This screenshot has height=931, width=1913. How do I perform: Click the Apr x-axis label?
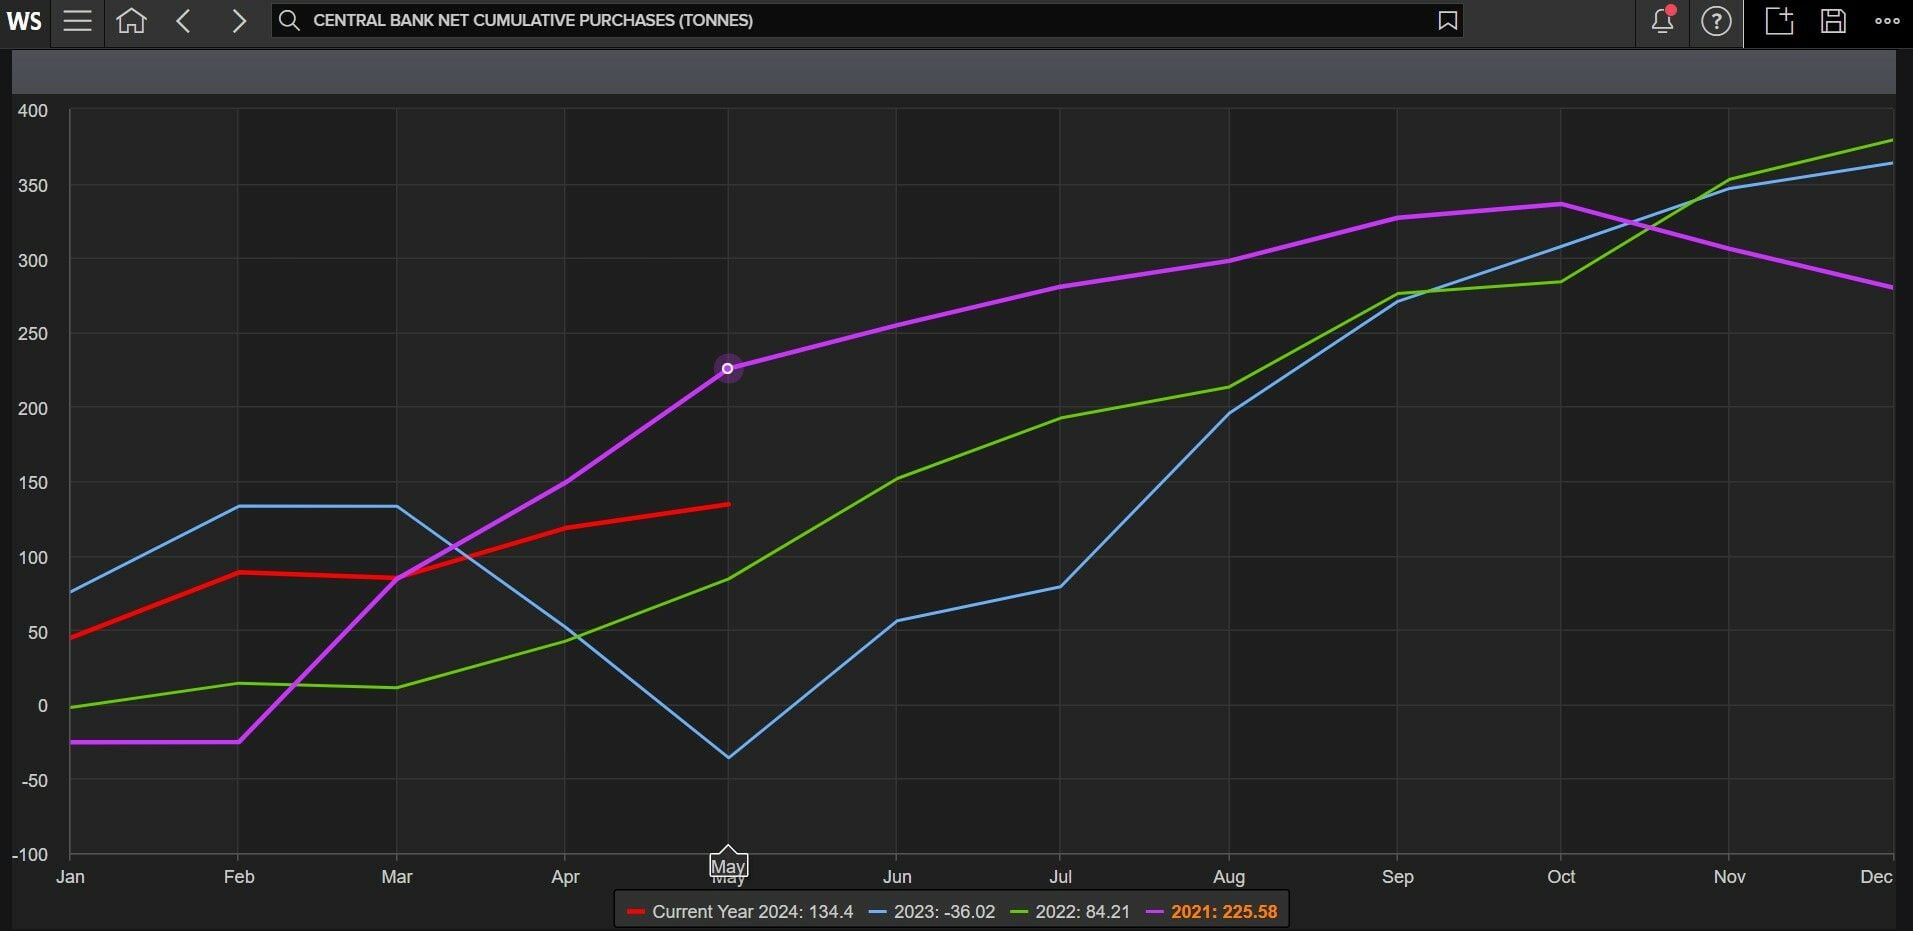(565, 877)
